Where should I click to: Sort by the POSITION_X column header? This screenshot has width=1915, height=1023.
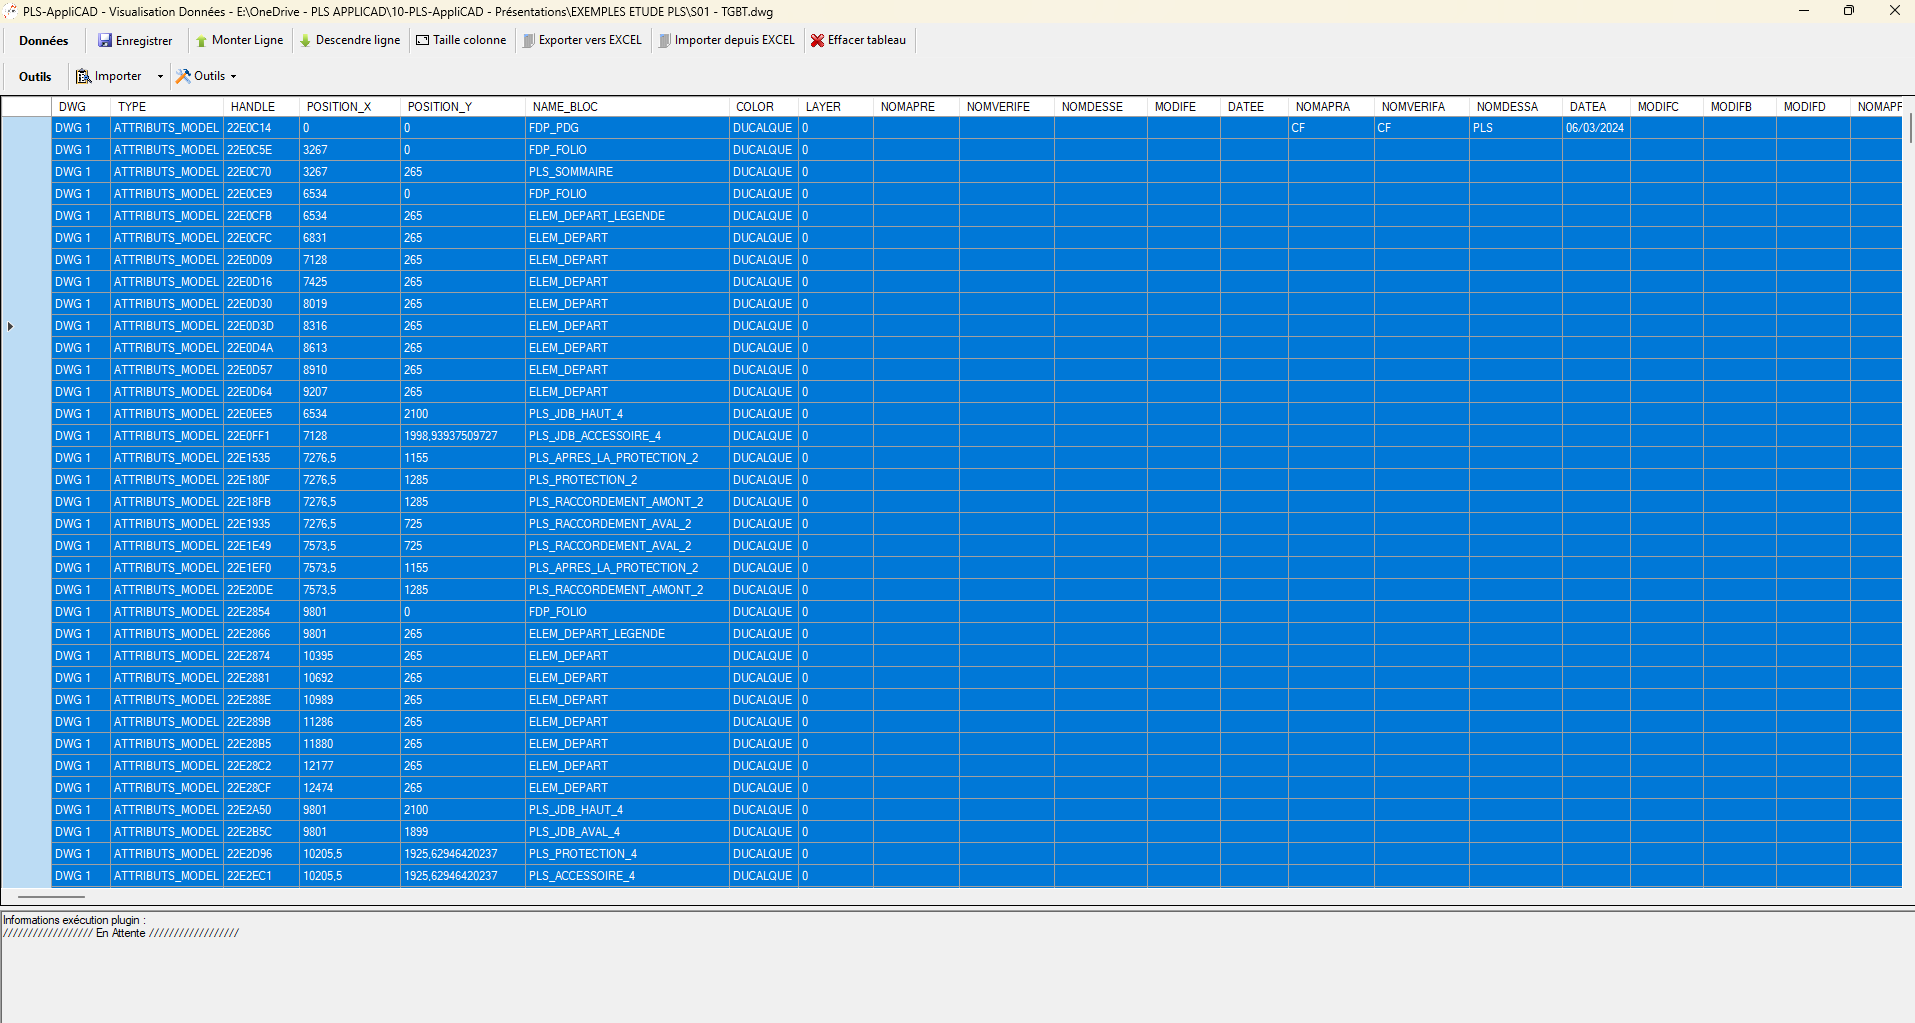coord(340,106)
